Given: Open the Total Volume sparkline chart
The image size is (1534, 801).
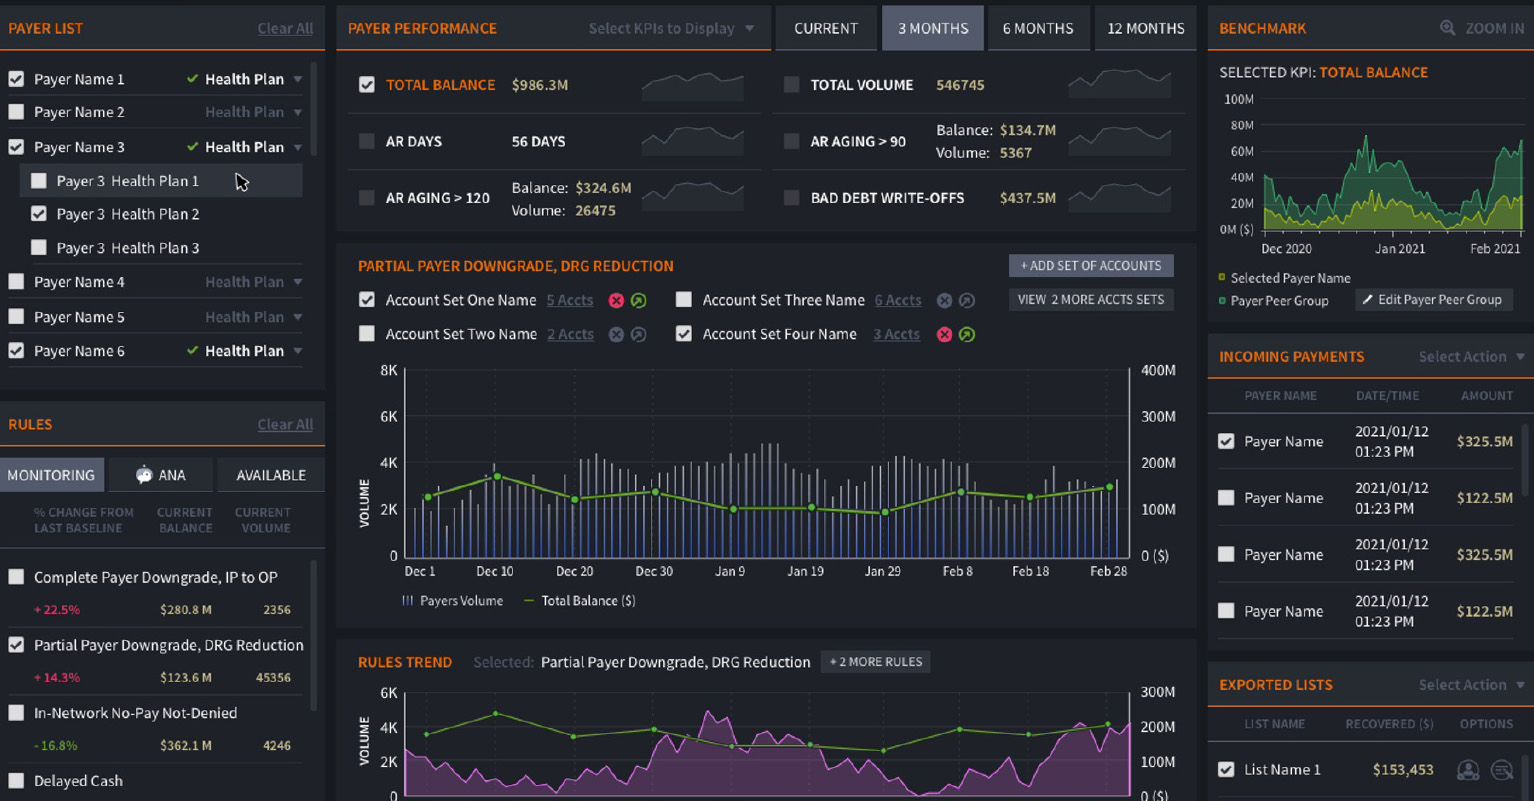Looking at the screenshot, I should [1120, 85].
